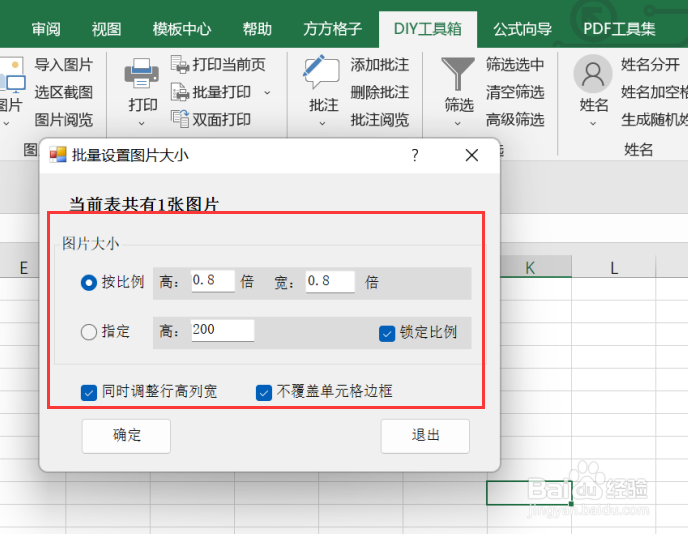Expand the 姓名 dropdown arrow
Viewport: 688px width, 534px height.
pos(593,124)
